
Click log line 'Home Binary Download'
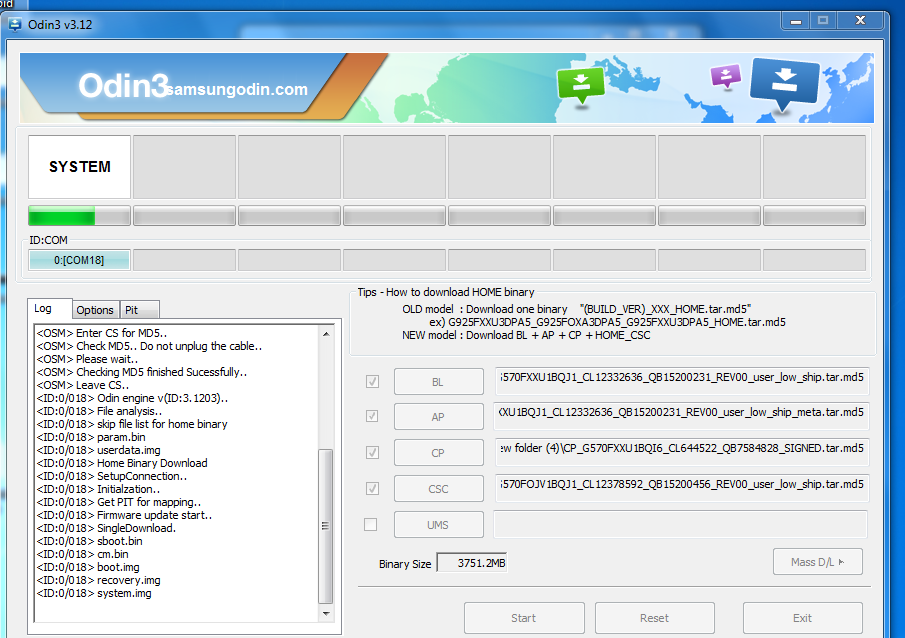tap(122, 463)
